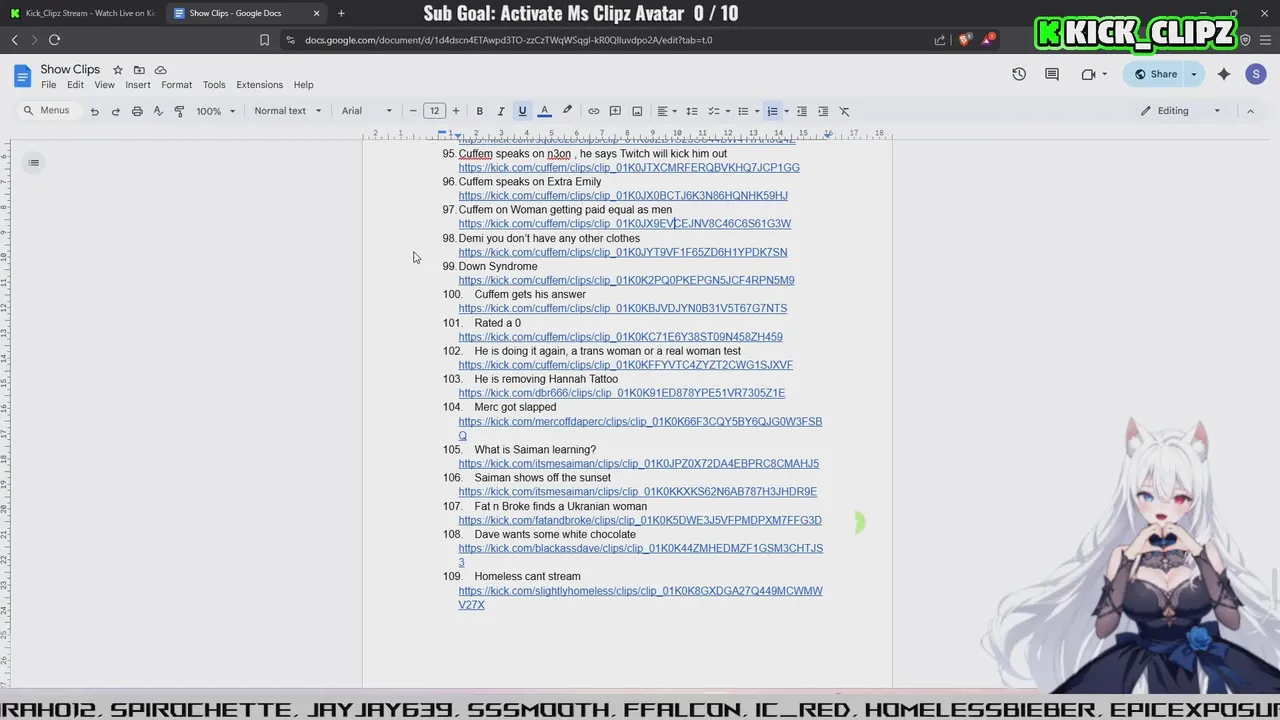Click the Insert image icon
The height and width of the screenshot is (720, 1280).
coord(637,111)
